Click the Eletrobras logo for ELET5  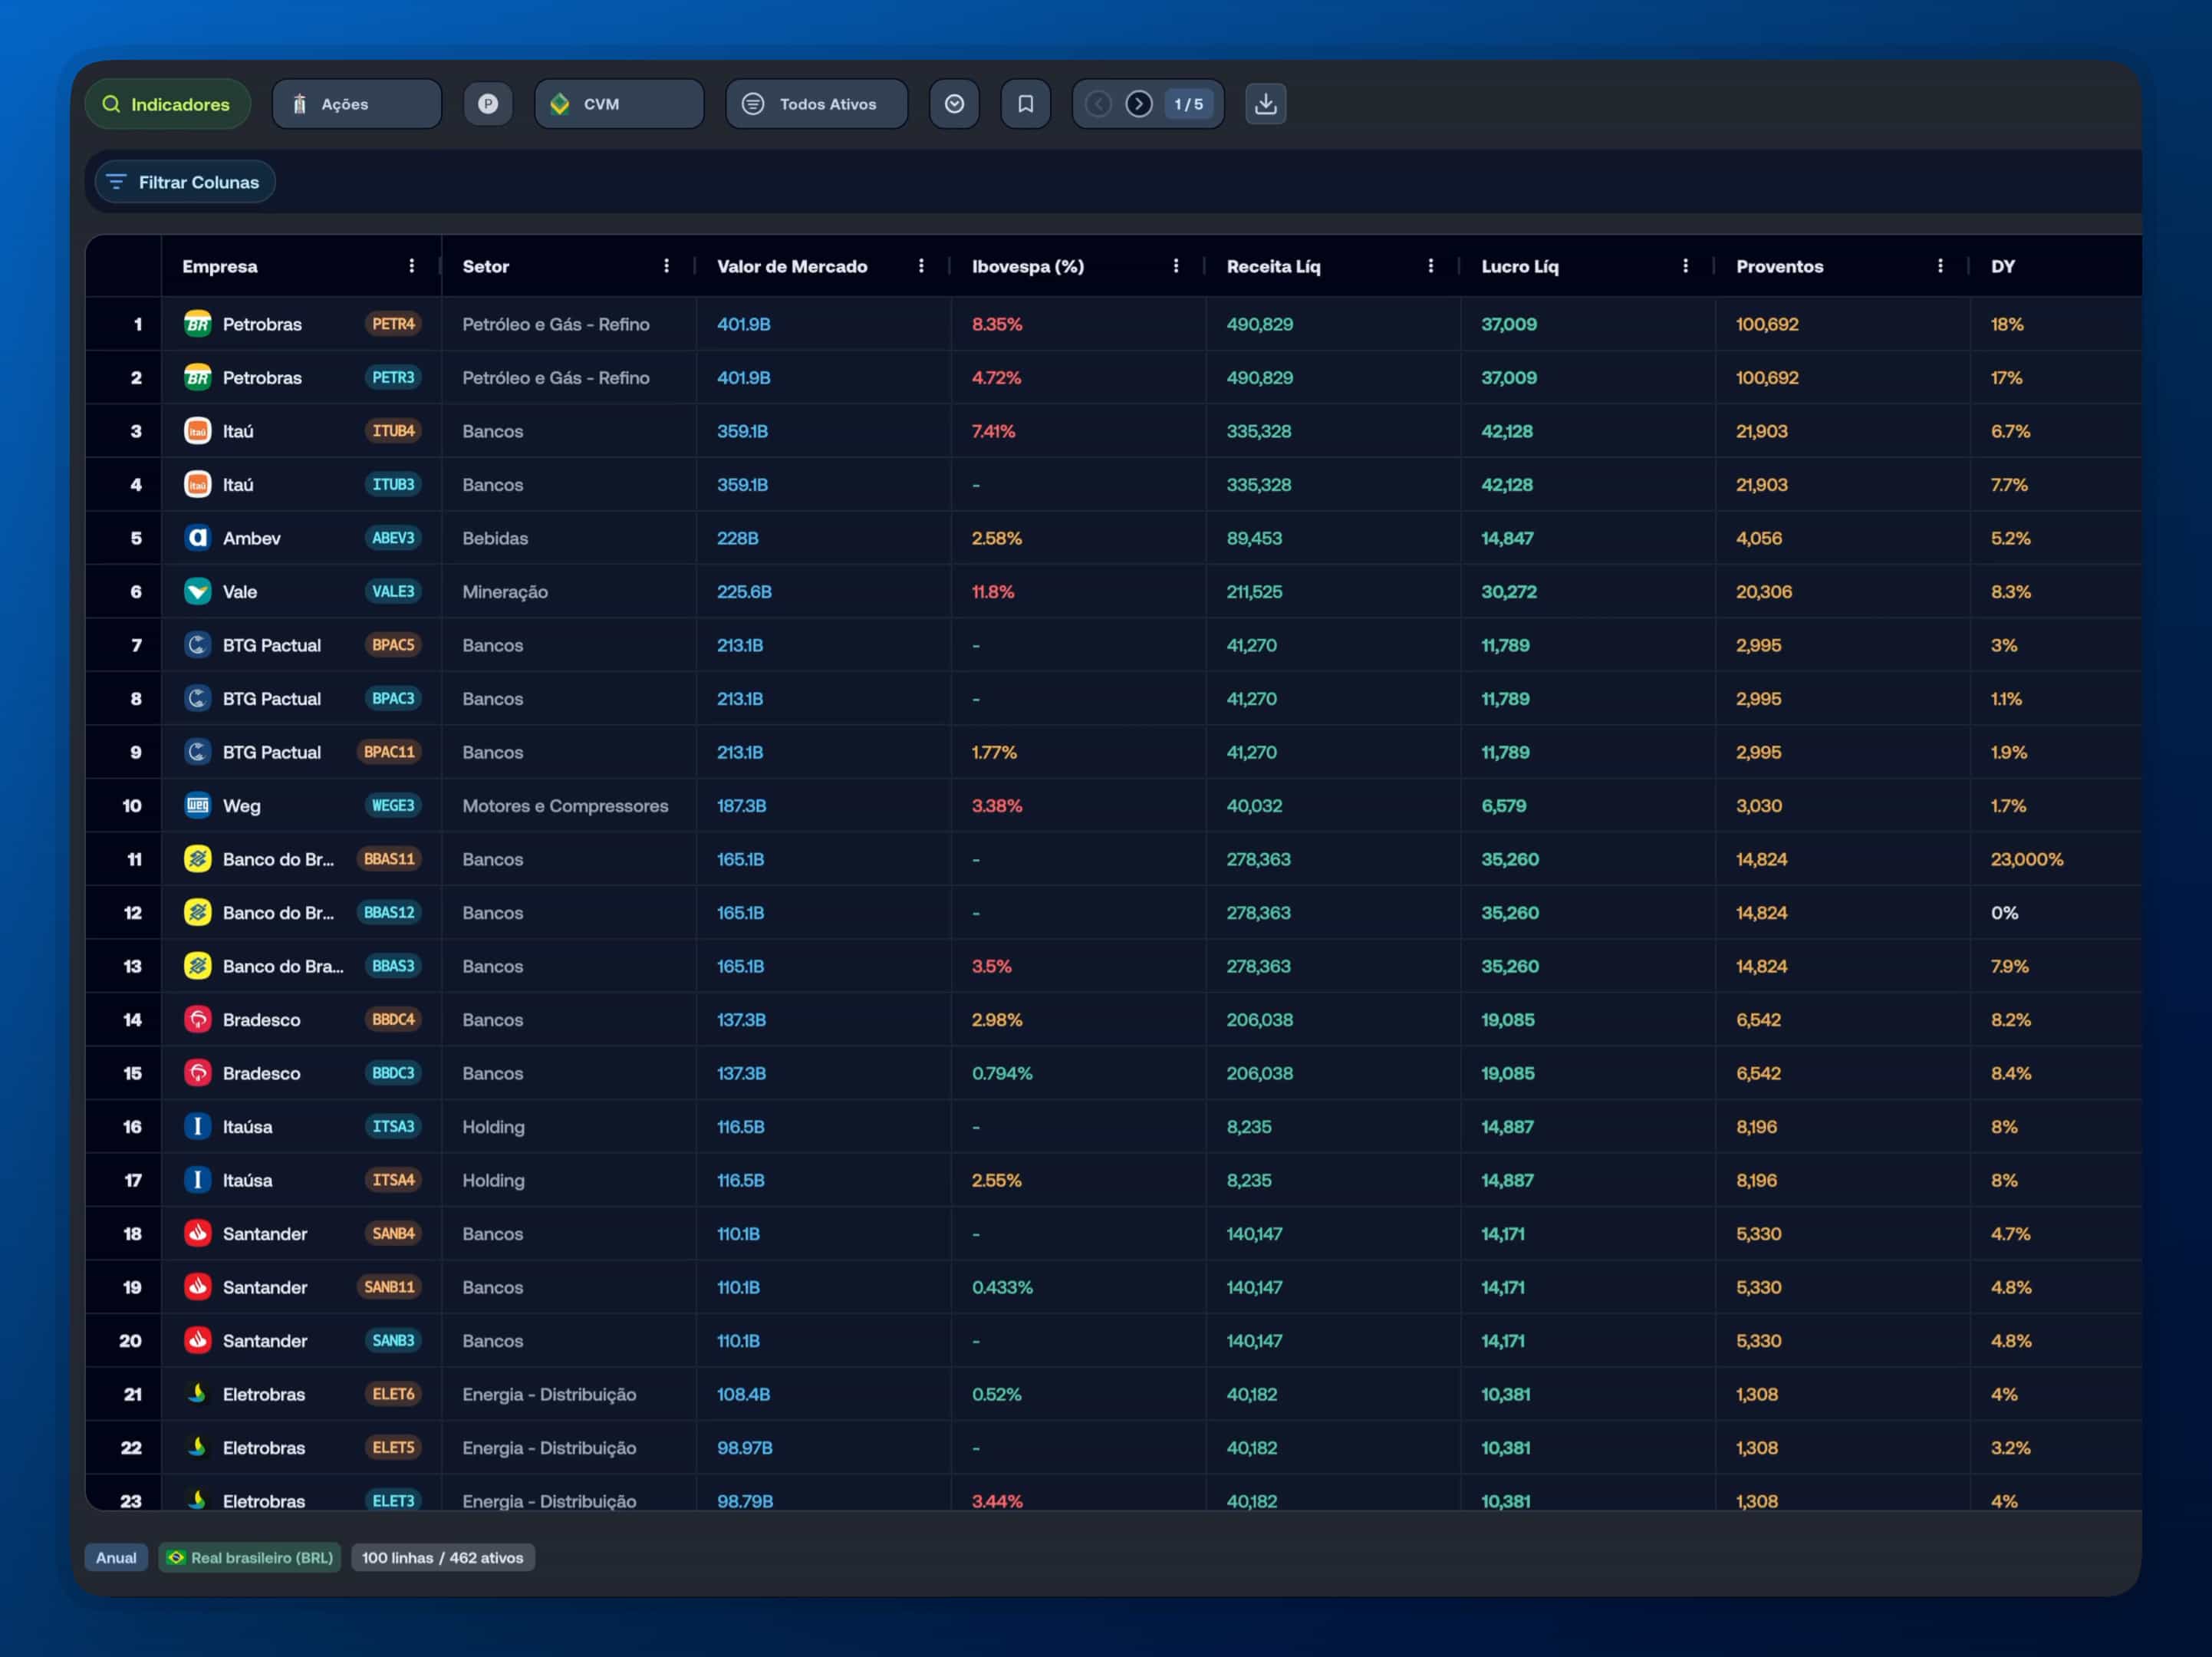click(198, 1448)
